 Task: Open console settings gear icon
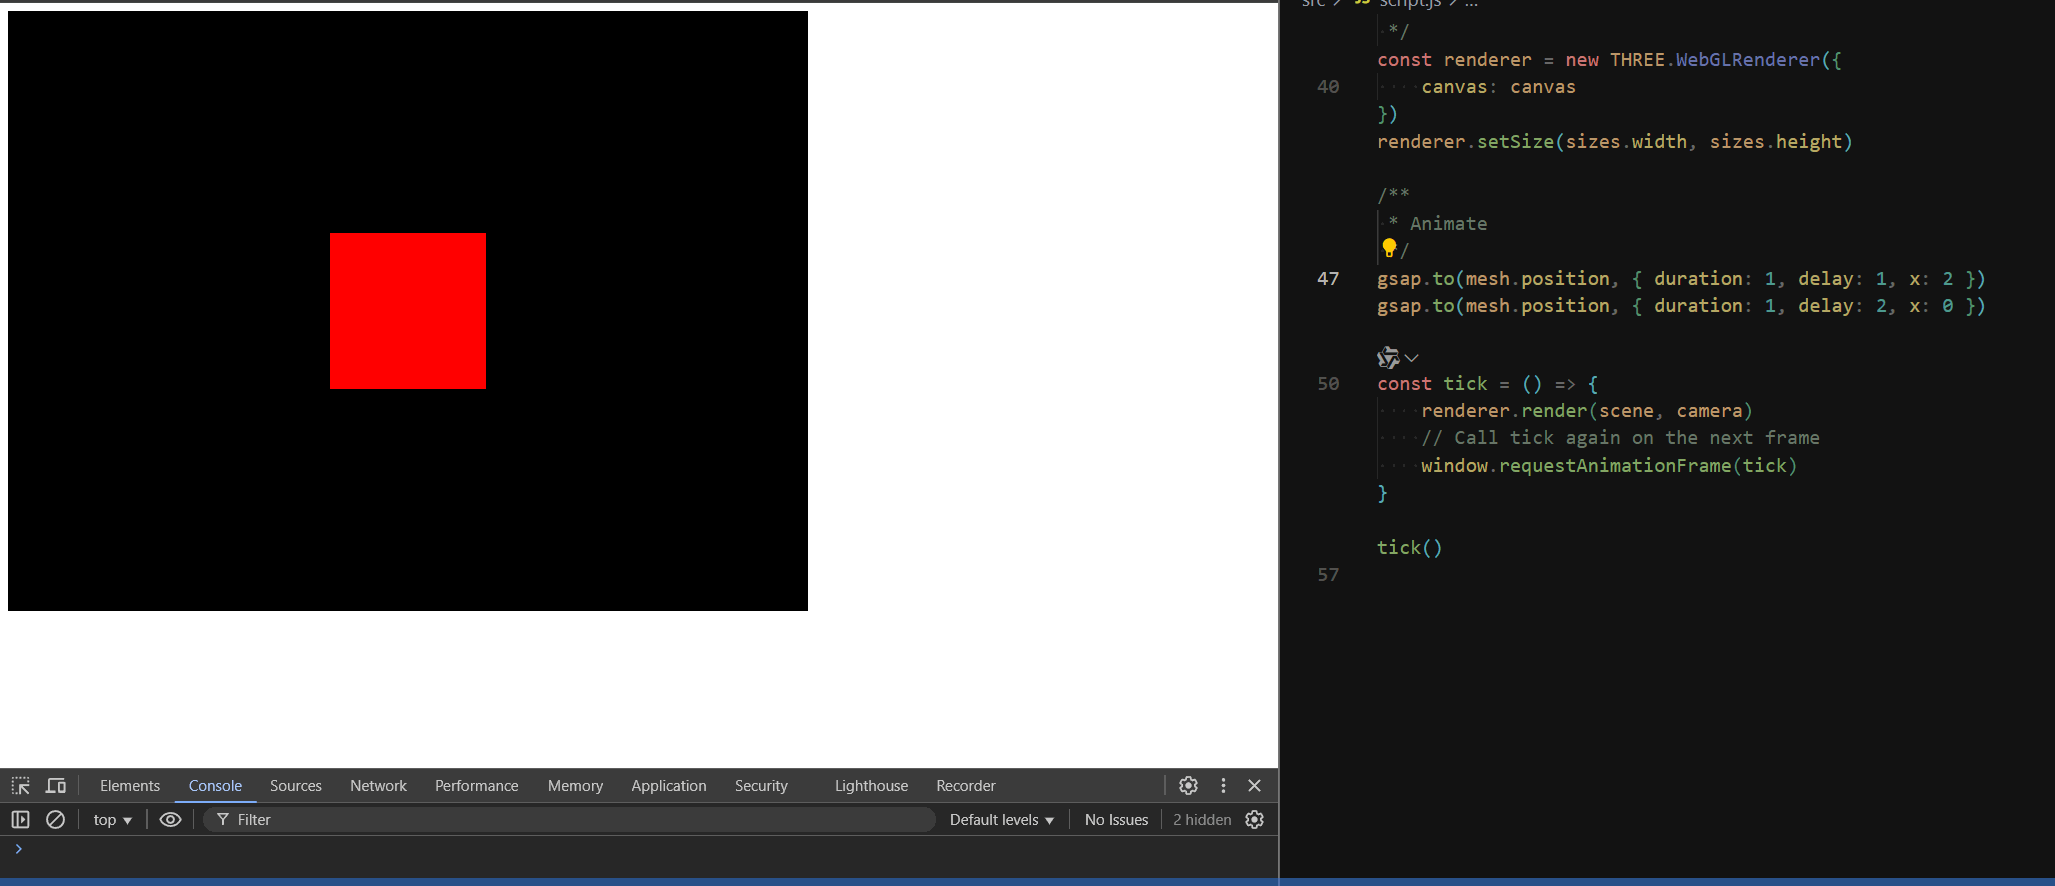tap(1255, 820)
